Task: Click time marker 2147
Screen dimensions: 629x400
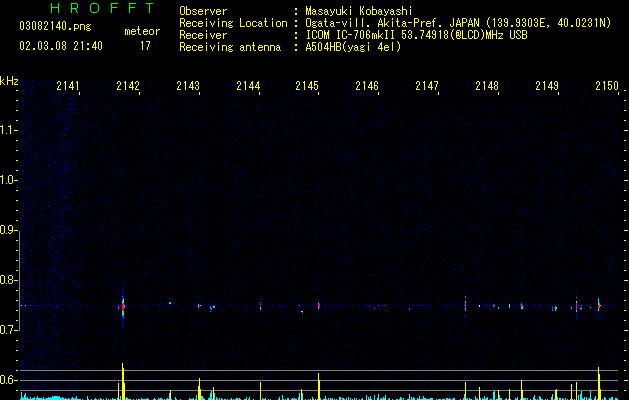Action: pyautogui.click(x=427, y=86)
